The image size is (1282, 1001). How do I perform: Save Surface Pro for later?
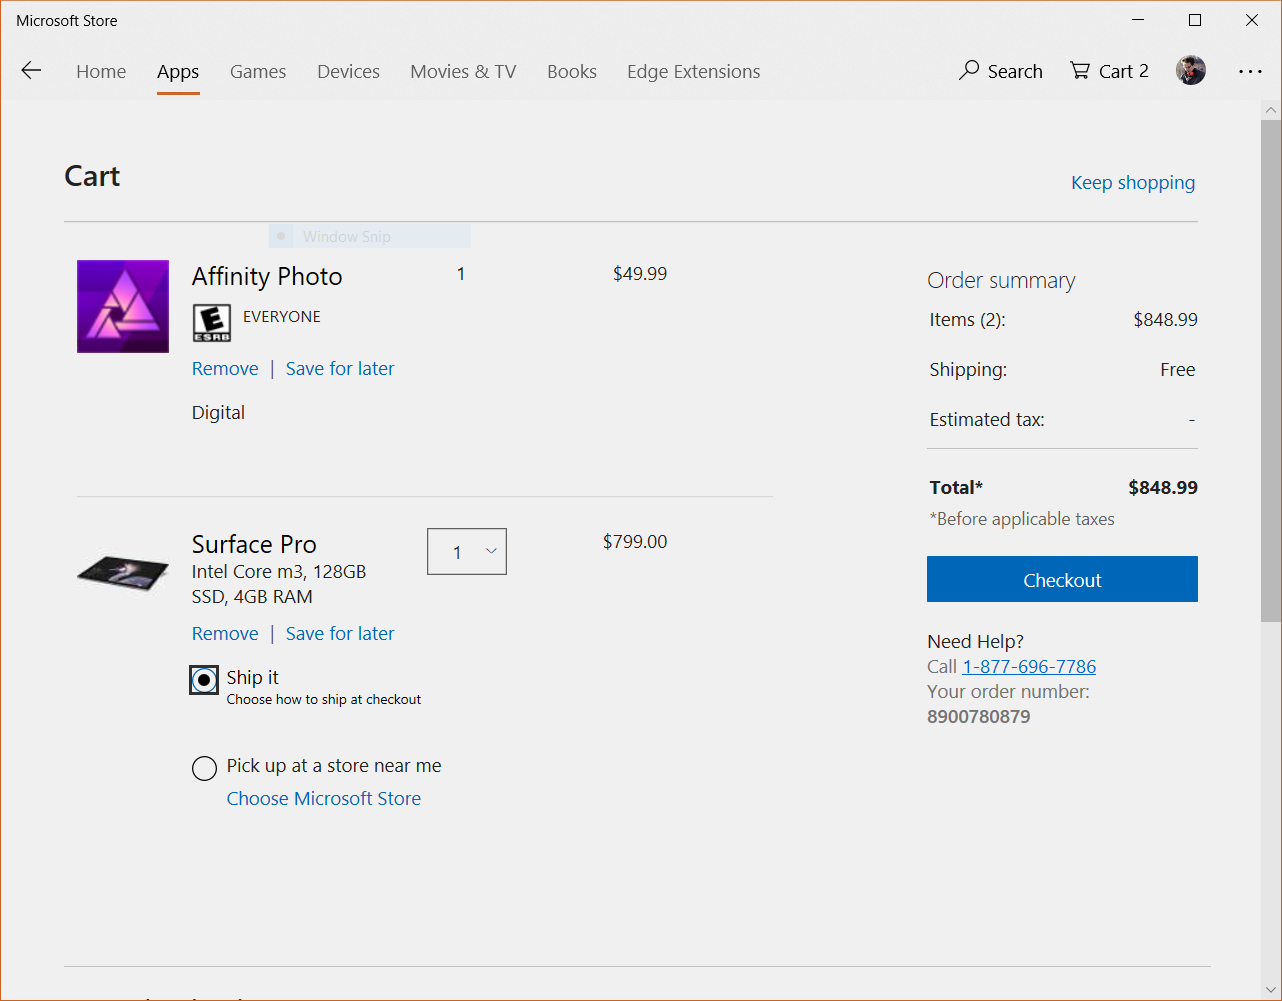(340, 634)
